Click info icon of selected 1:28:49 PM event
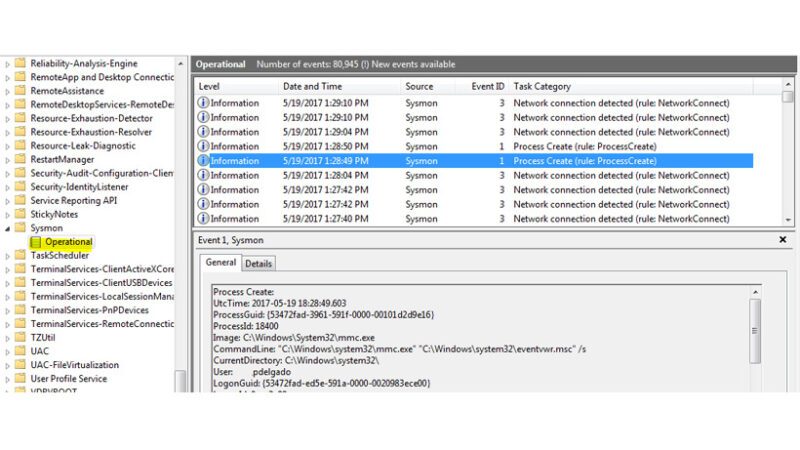The height and width of the screenshot is (450, 800). 203,161
